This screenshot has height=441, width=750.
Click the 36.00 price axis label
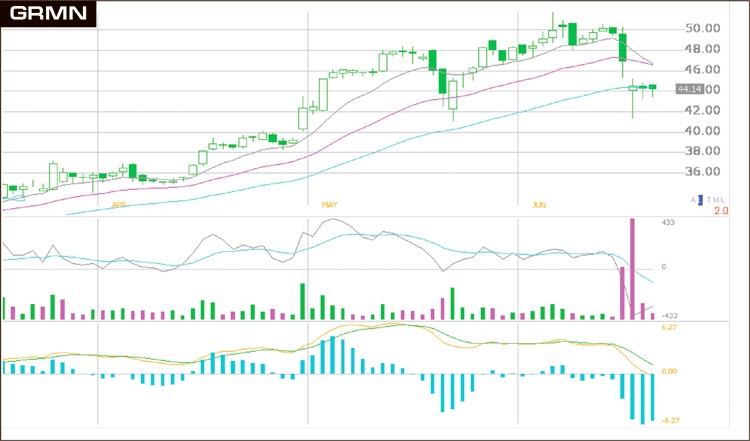[702, 172]
